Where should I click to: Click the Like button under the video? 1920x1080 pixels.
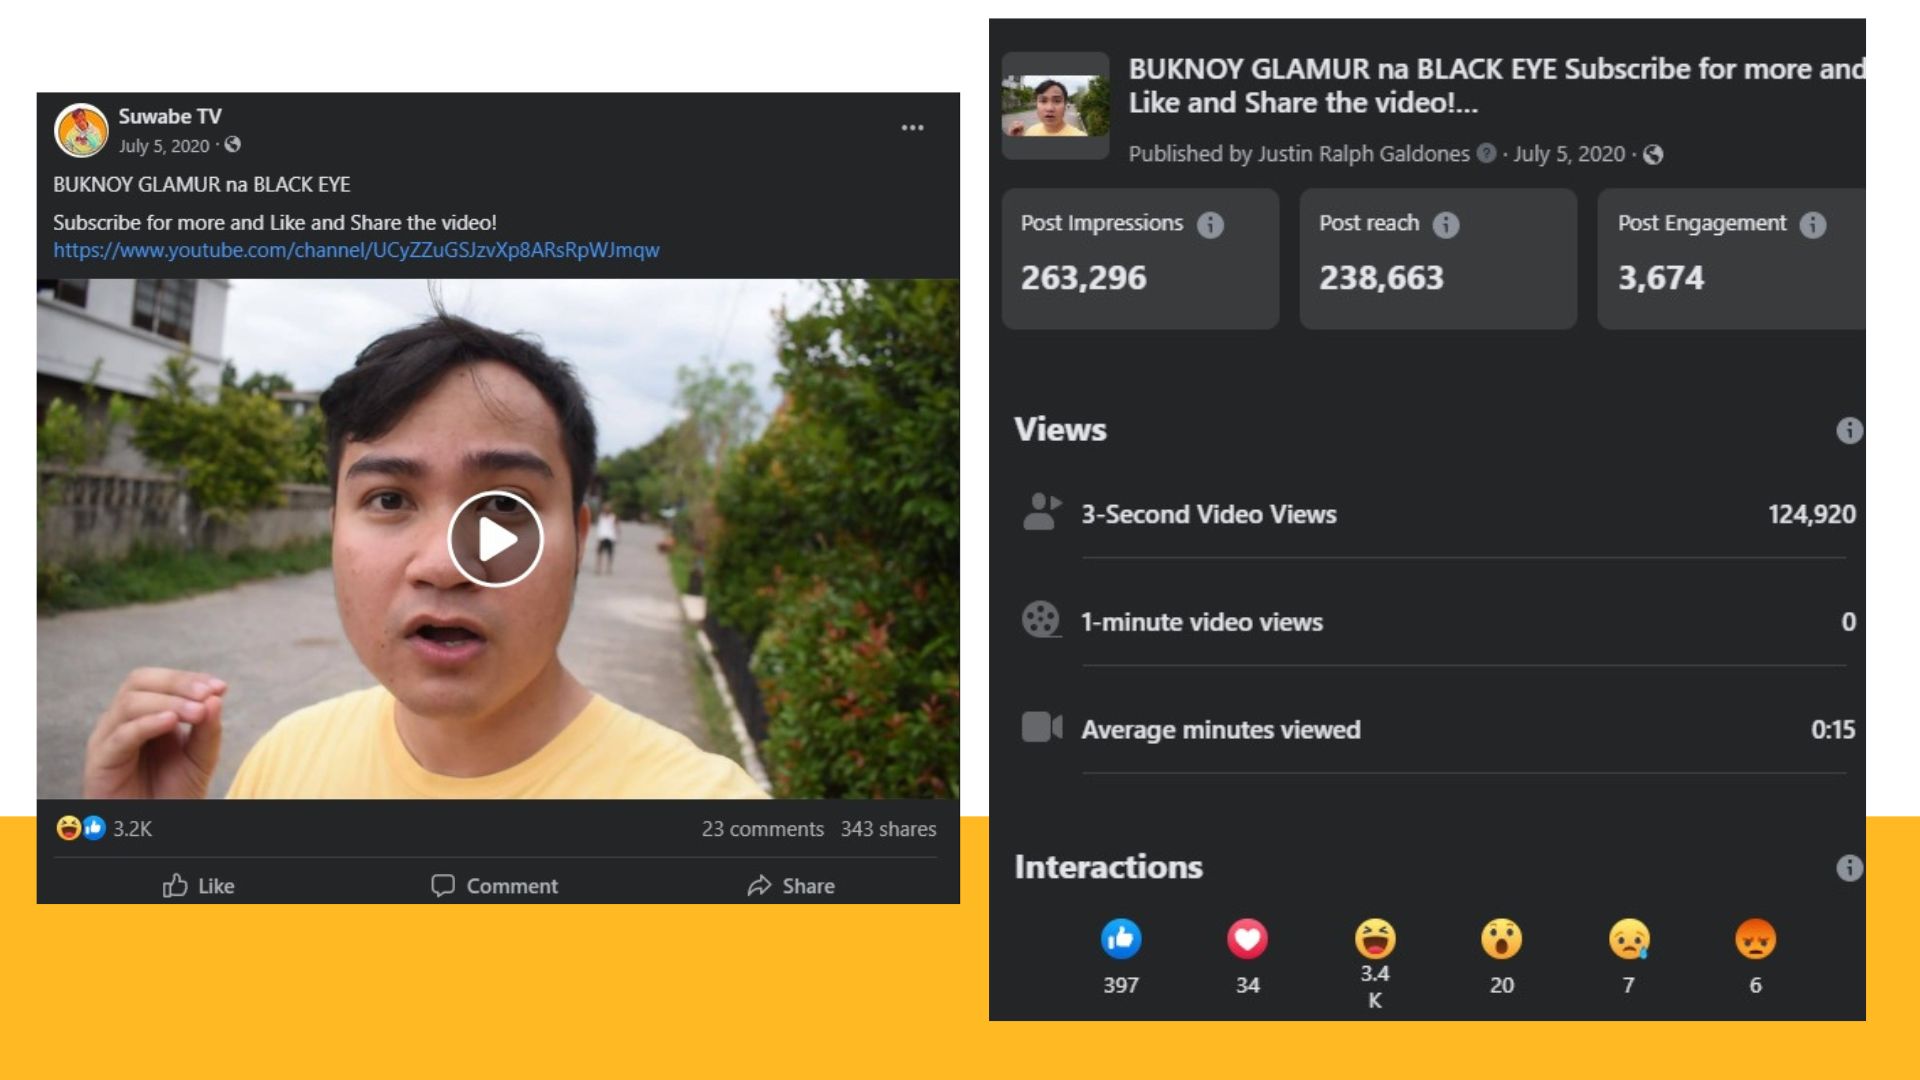coord(199,886)
